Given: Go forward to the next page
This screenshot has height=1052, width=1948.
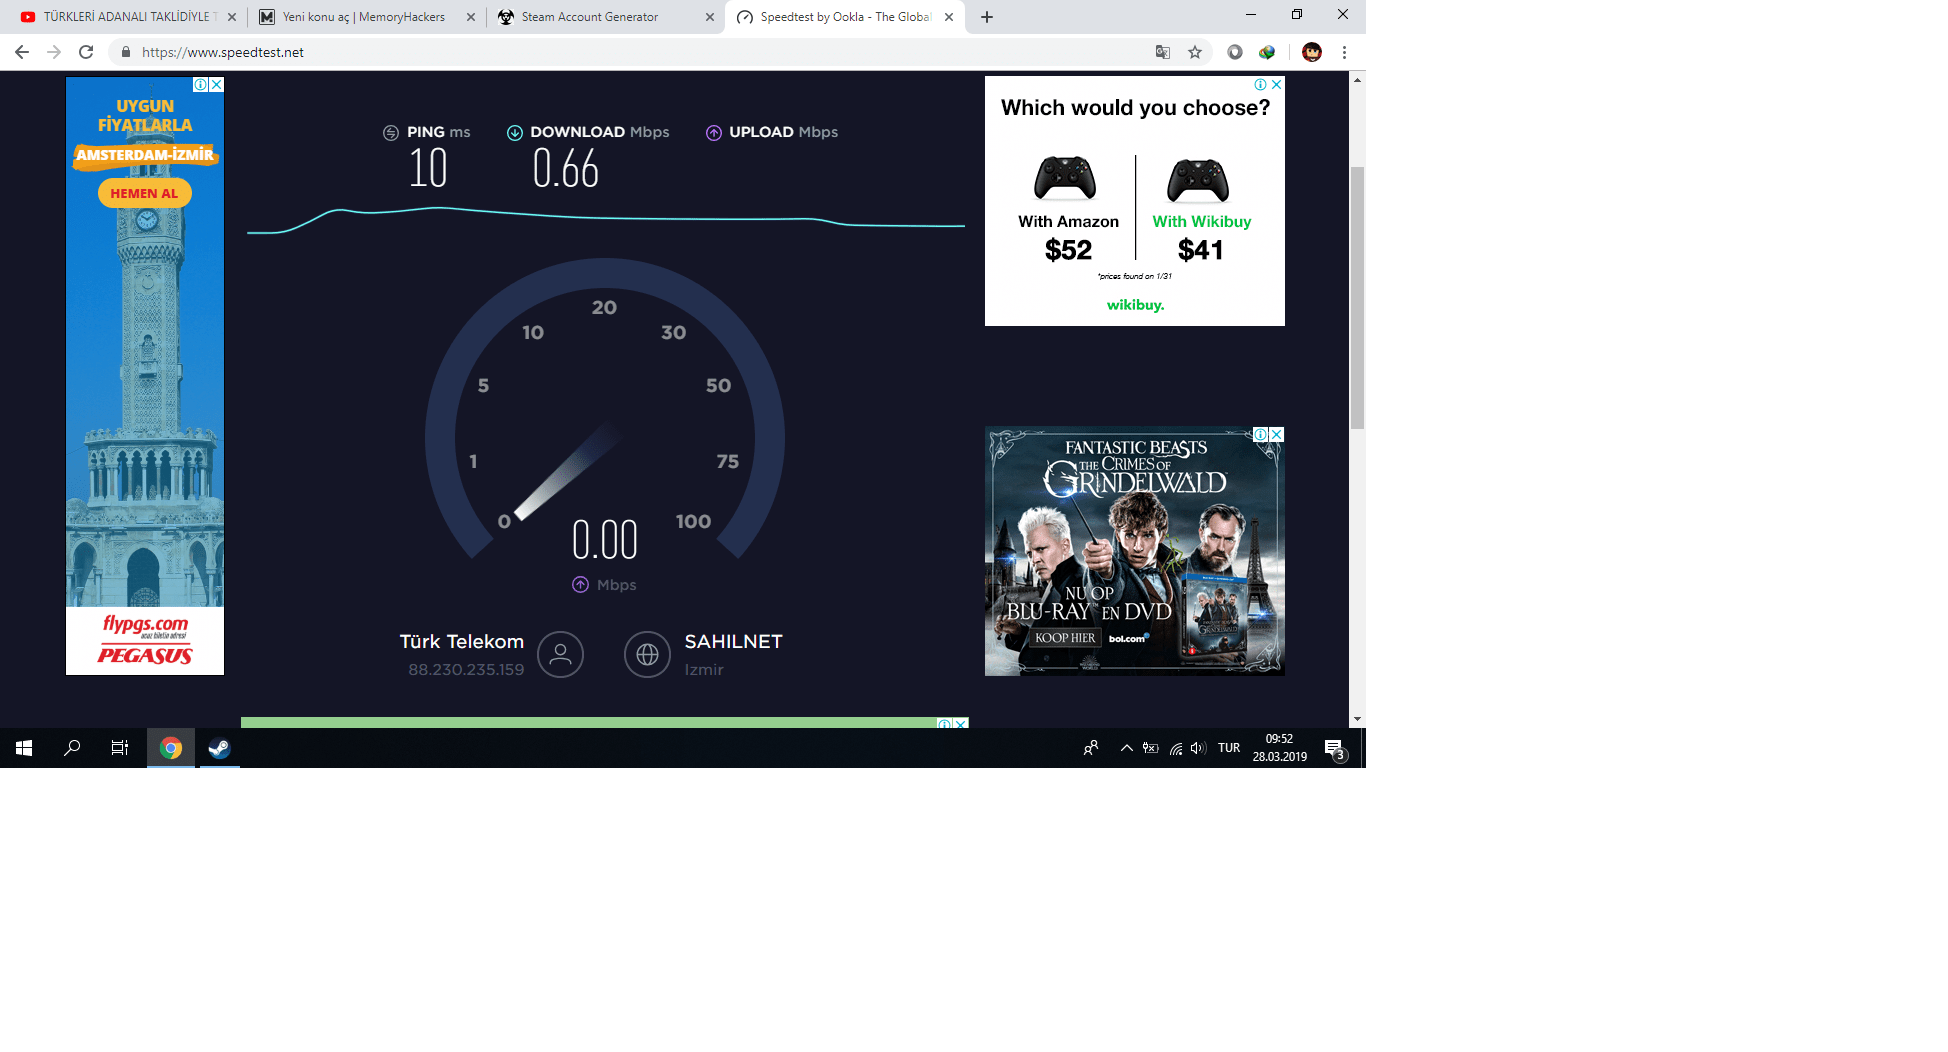Looking at the screenshot, I should [54, 52].
